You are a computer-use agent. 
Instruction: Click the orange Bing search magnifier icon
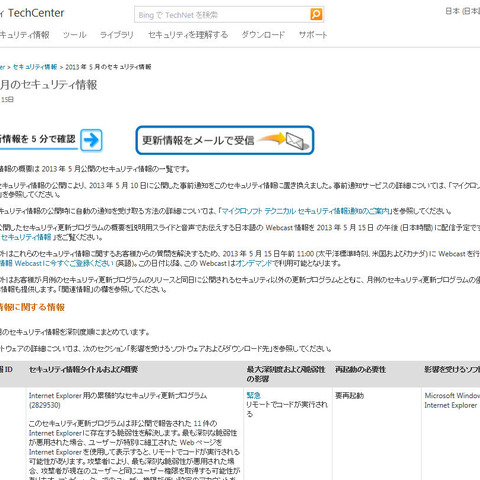coord(316,14)
